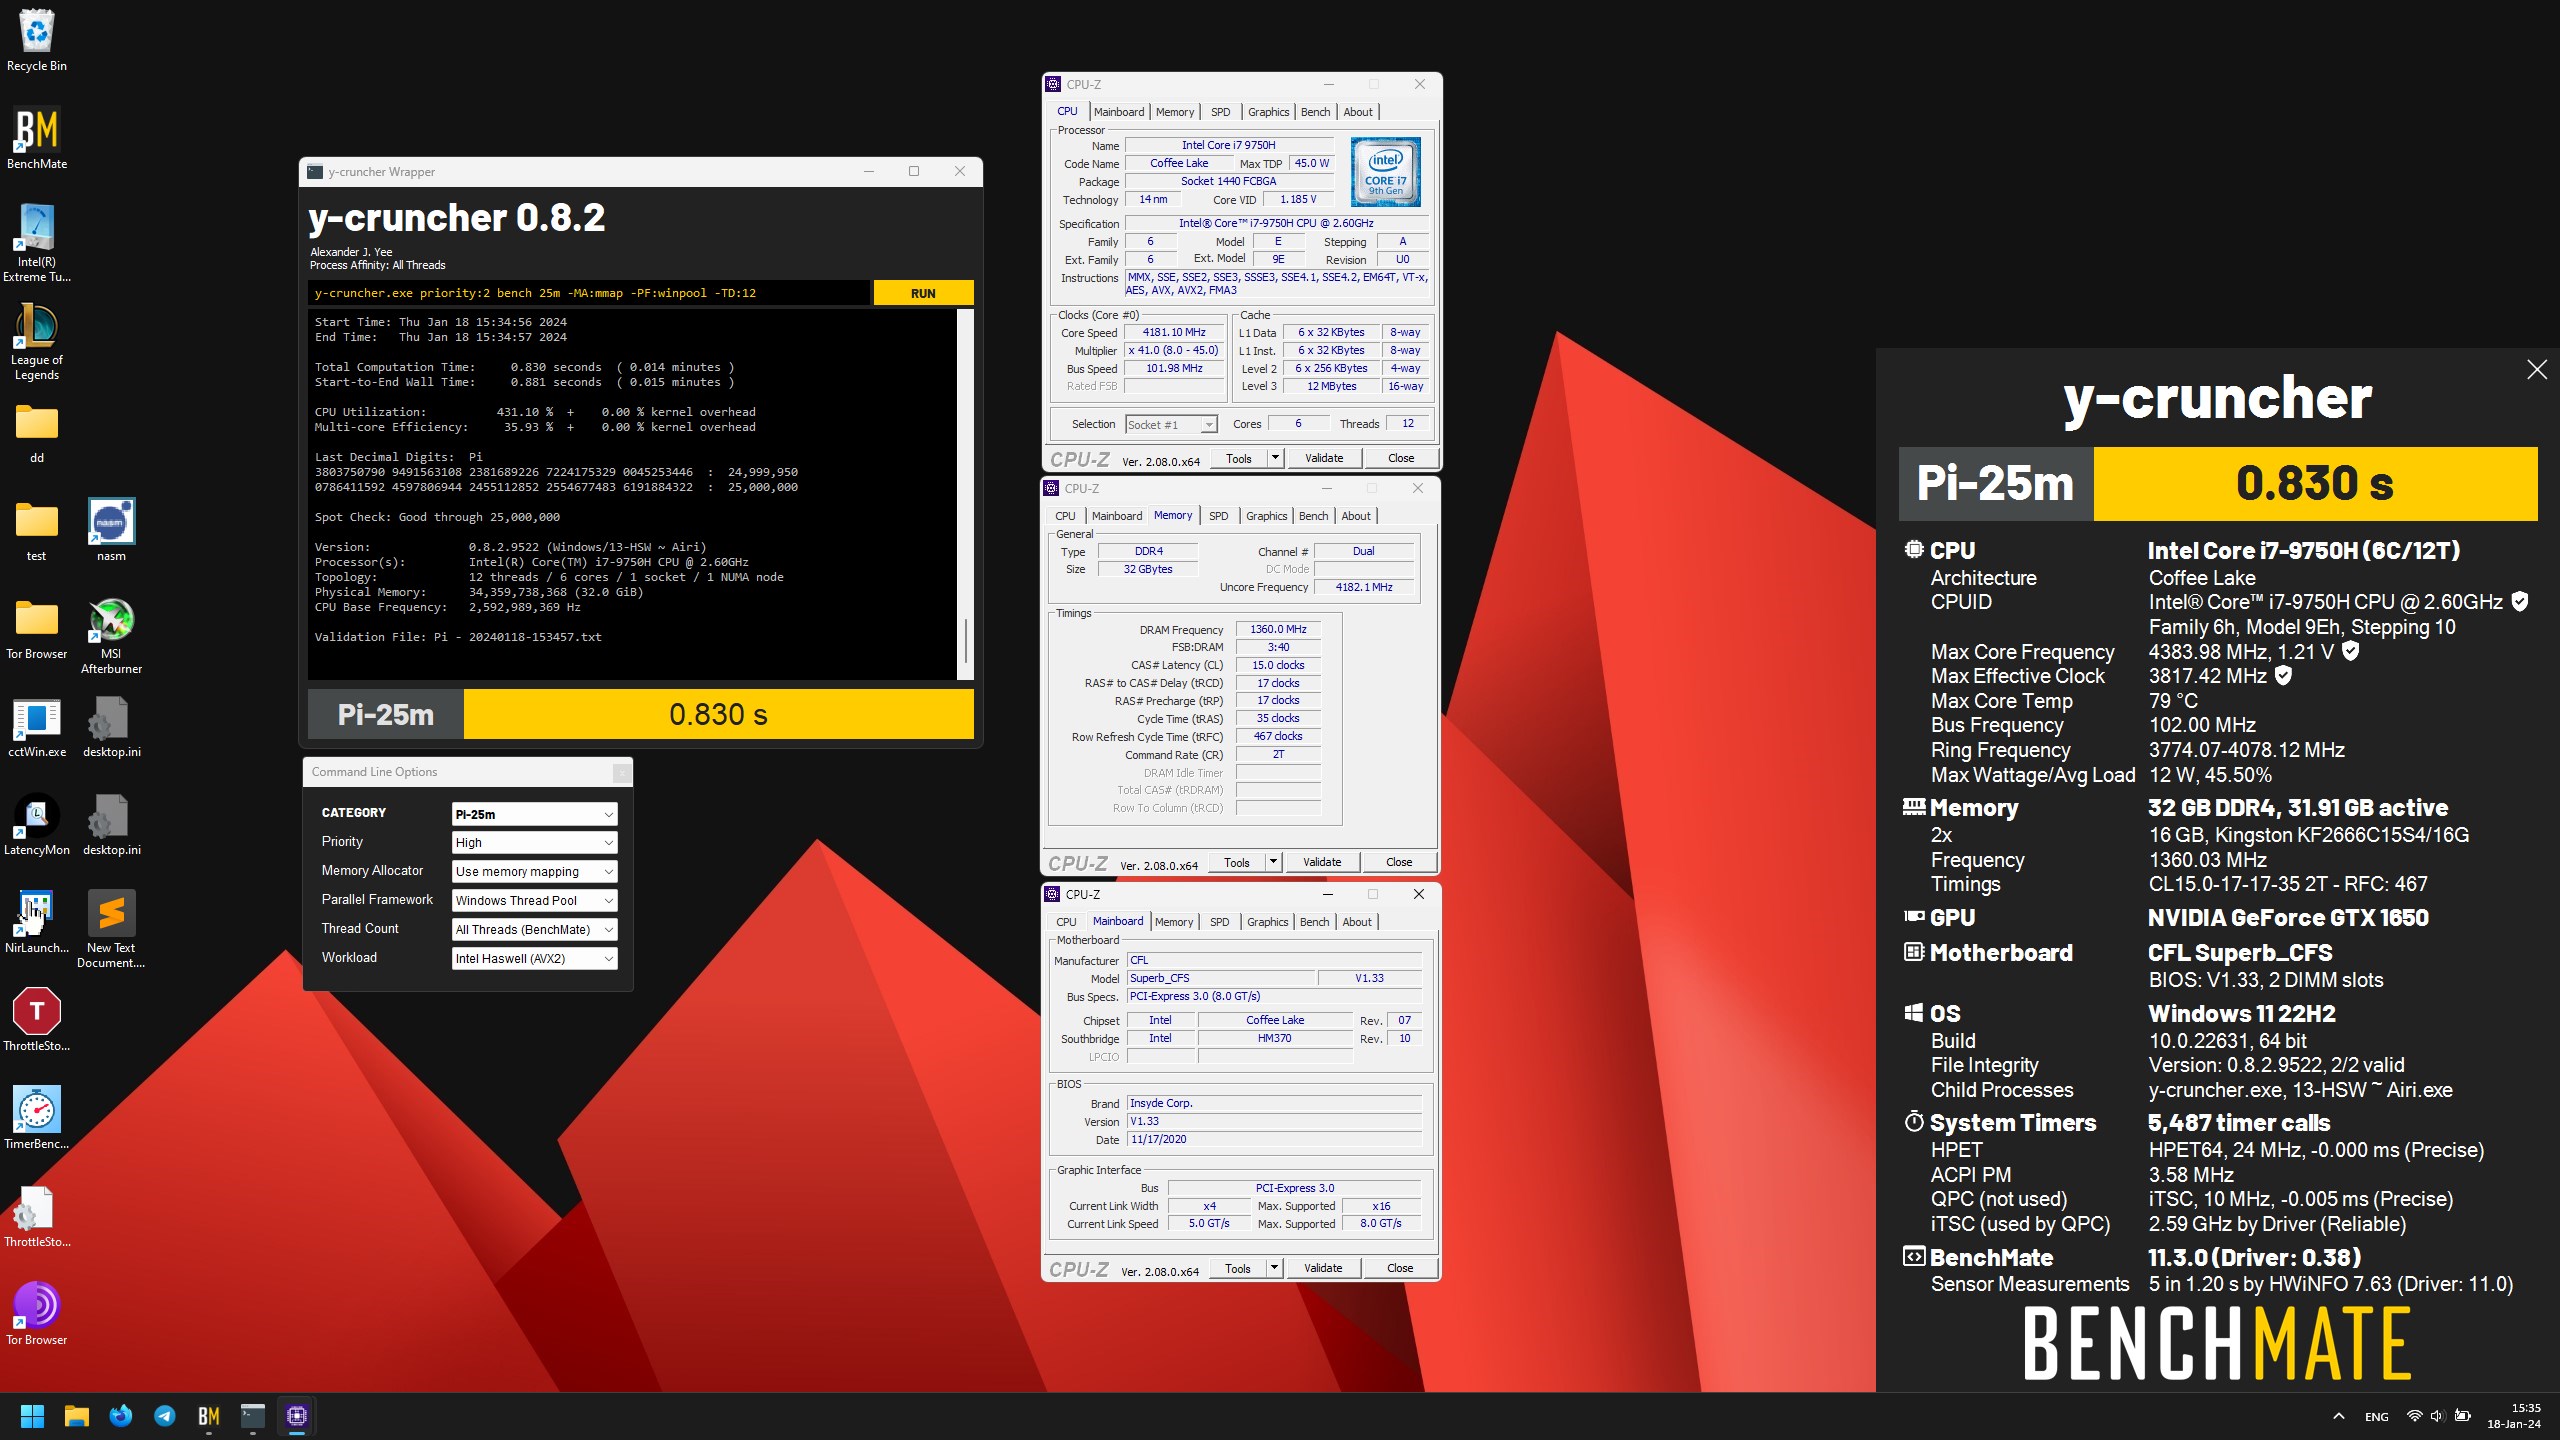Click the ENG language indicator
Image resolution: width=2560 pixels, height=1440 pixels.
pyautogui.click(x=2377, y=1416)
